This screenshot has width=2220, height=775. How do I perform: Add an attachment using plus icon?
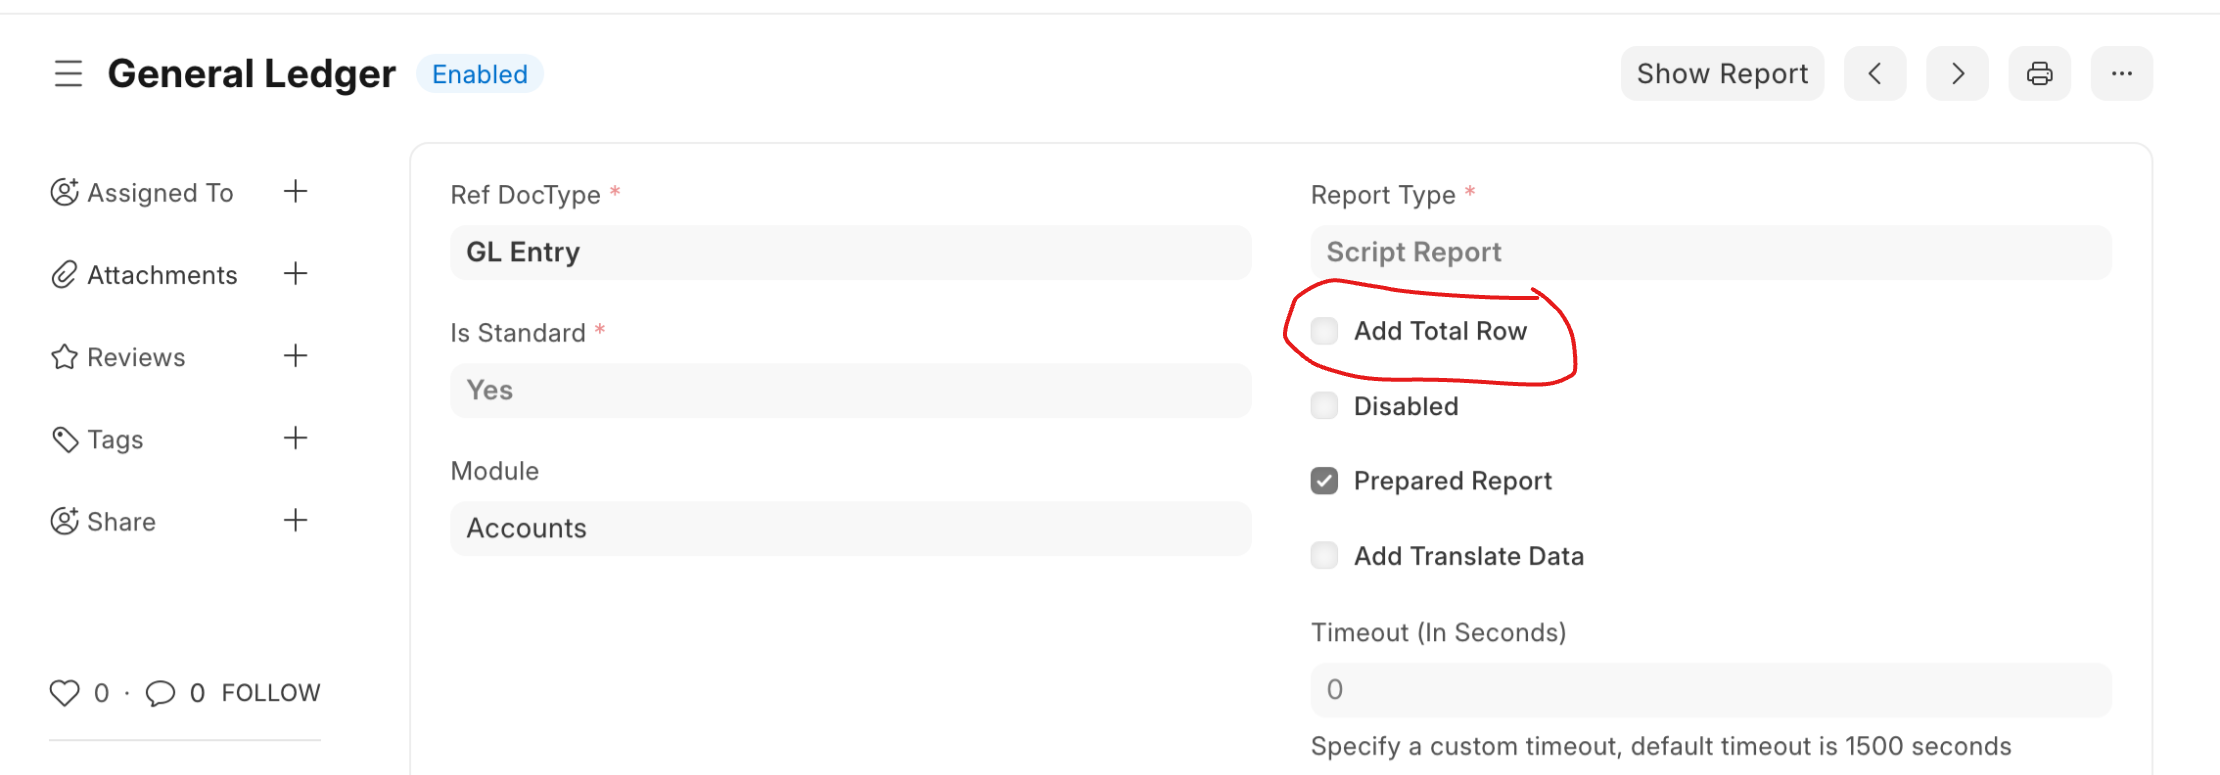[295, 273]
